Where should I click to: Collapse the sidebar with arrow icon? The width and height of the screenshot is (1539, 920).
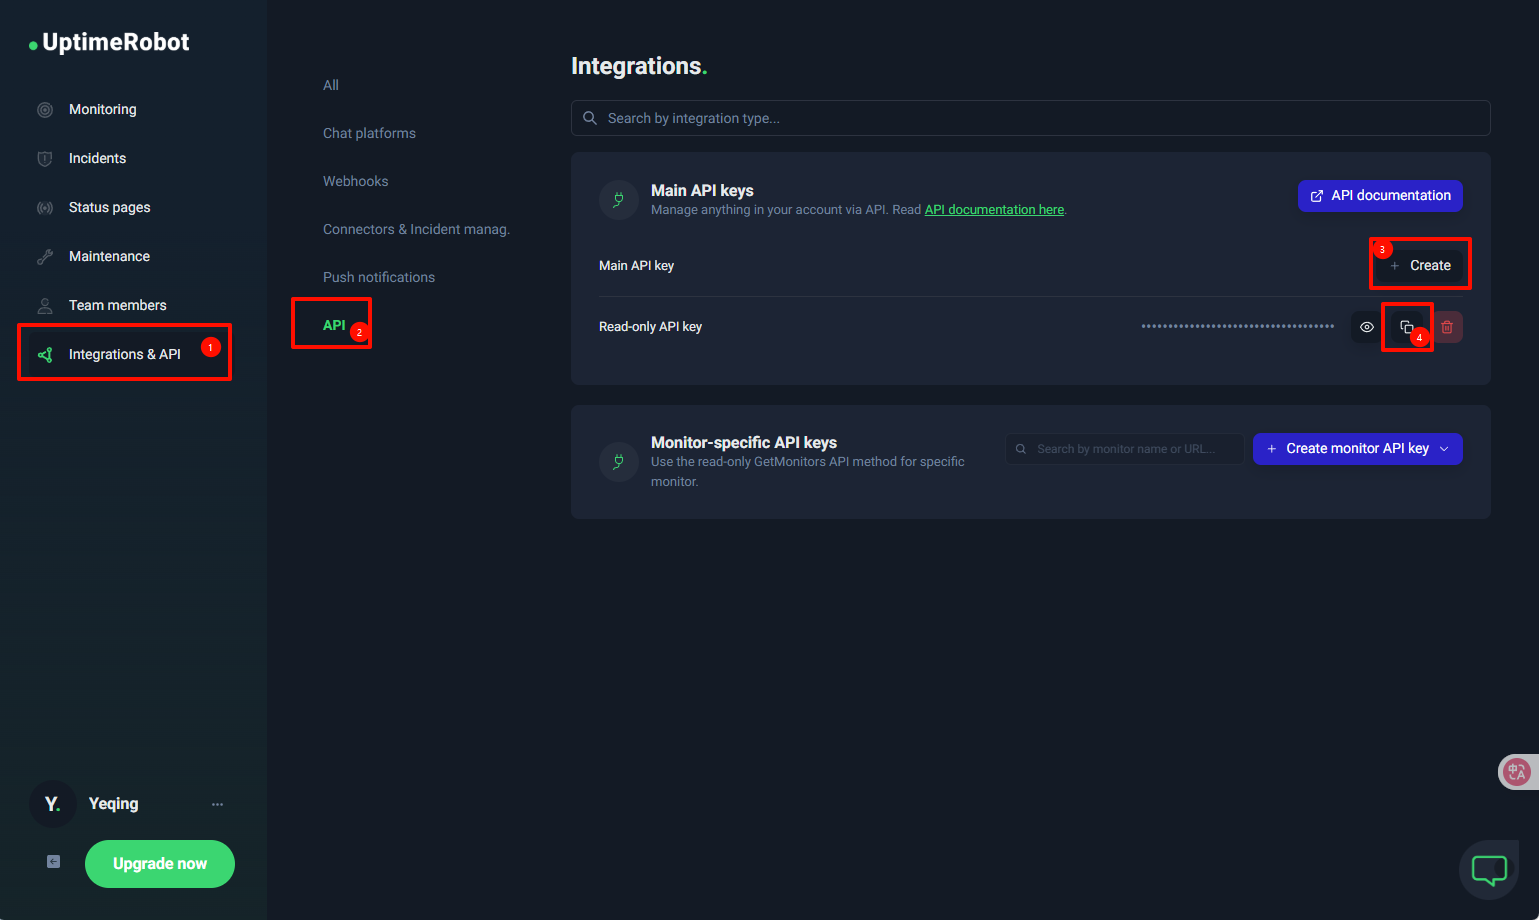point(54,862)
